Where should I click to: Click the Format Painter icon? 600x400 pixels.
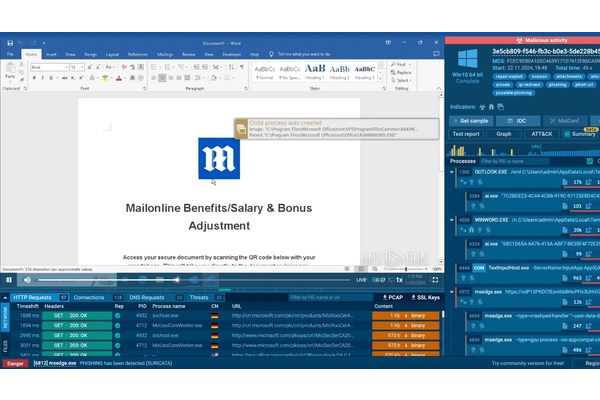[x=21, y=79]
